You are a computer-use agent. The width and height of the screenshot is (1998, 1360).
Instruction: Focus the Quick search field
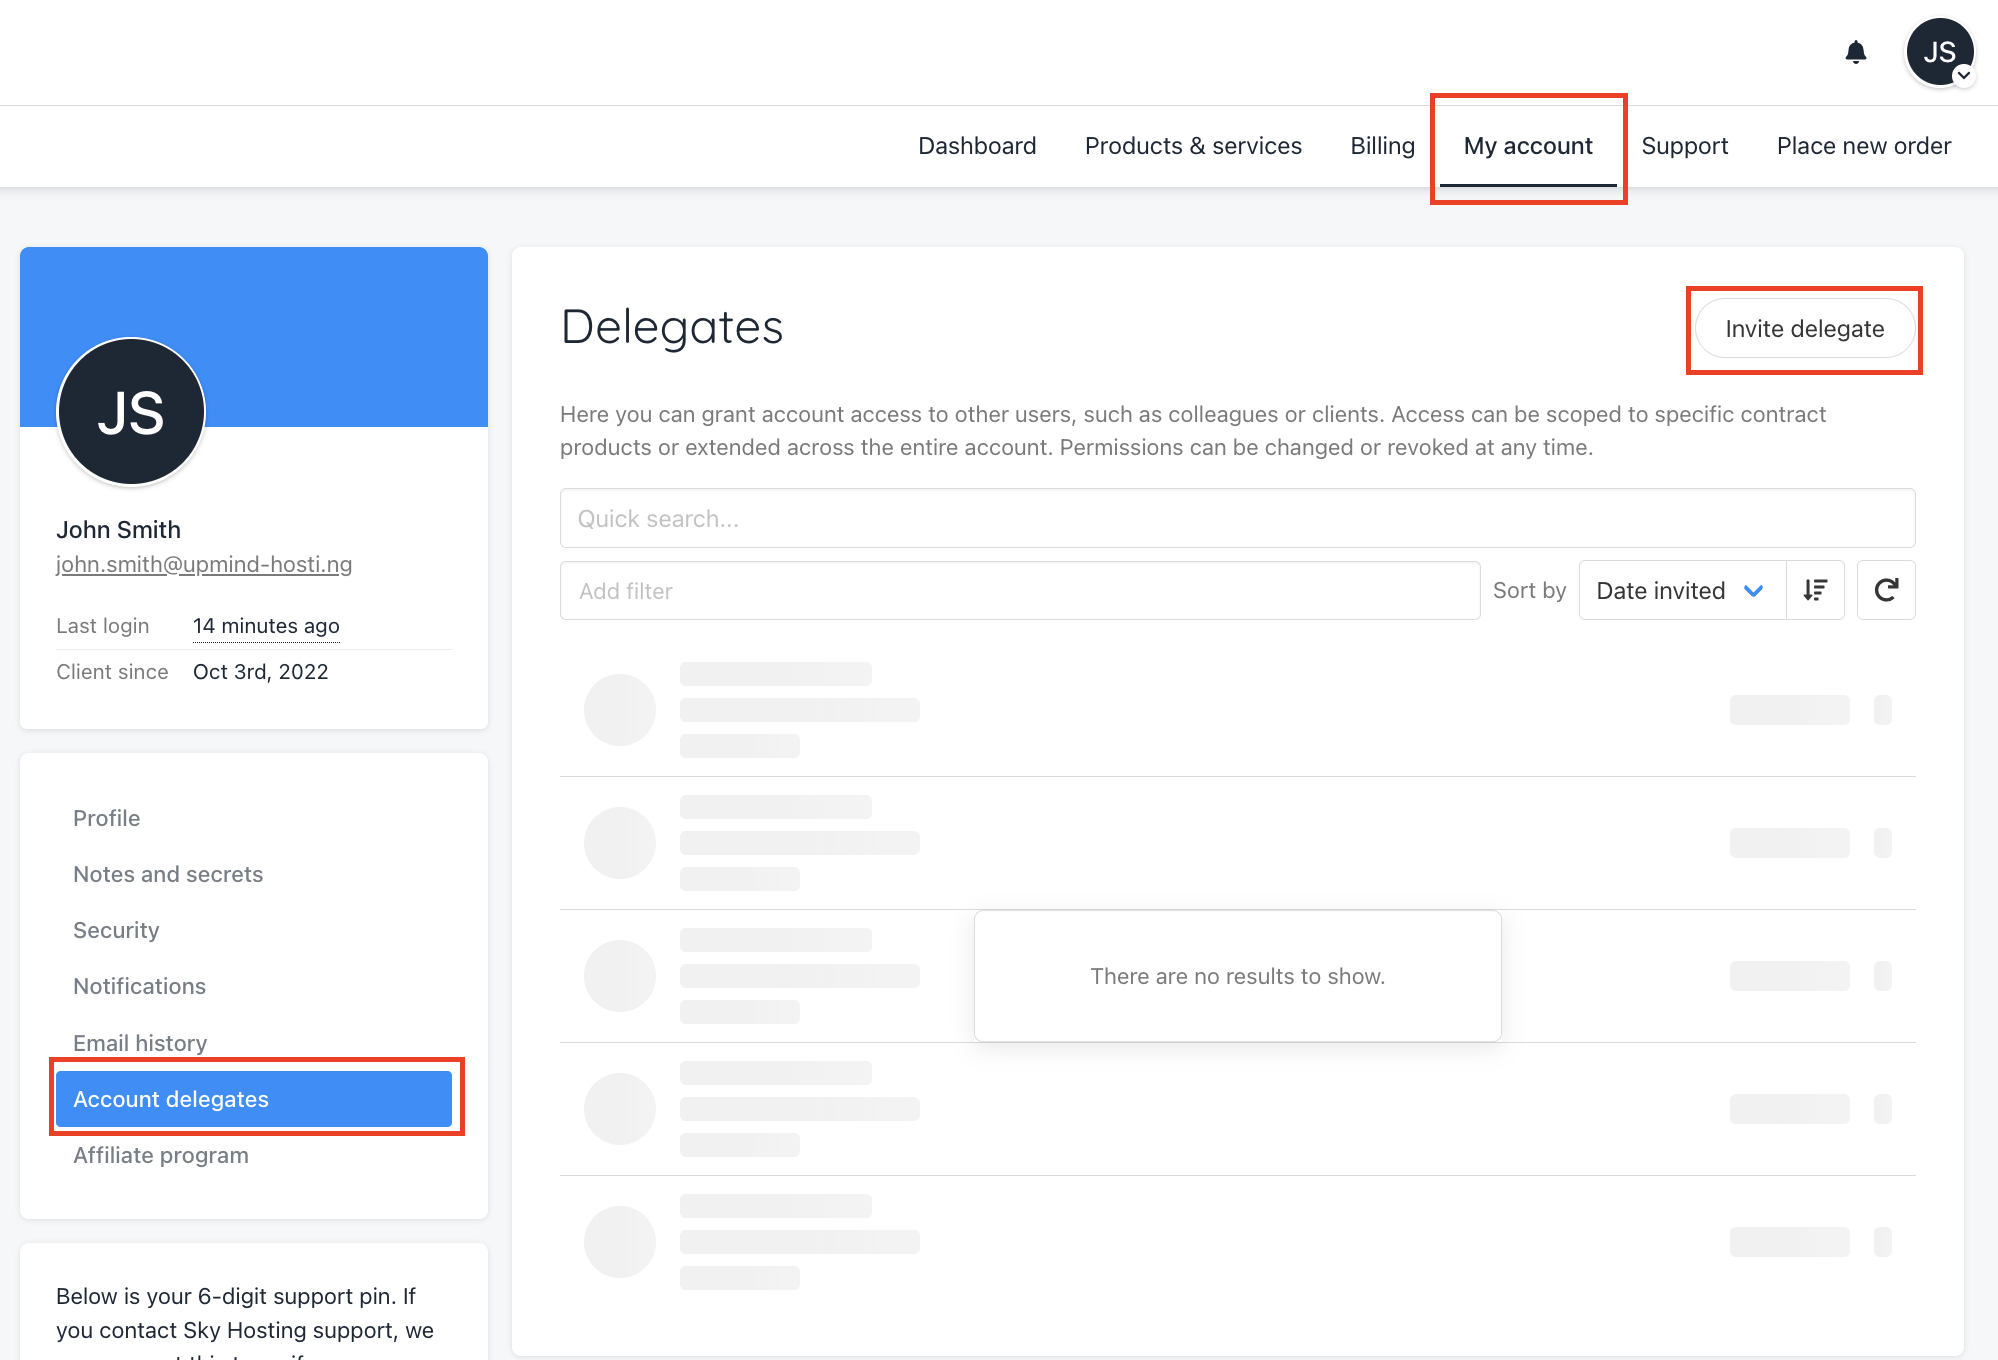tap(1237, 518)
